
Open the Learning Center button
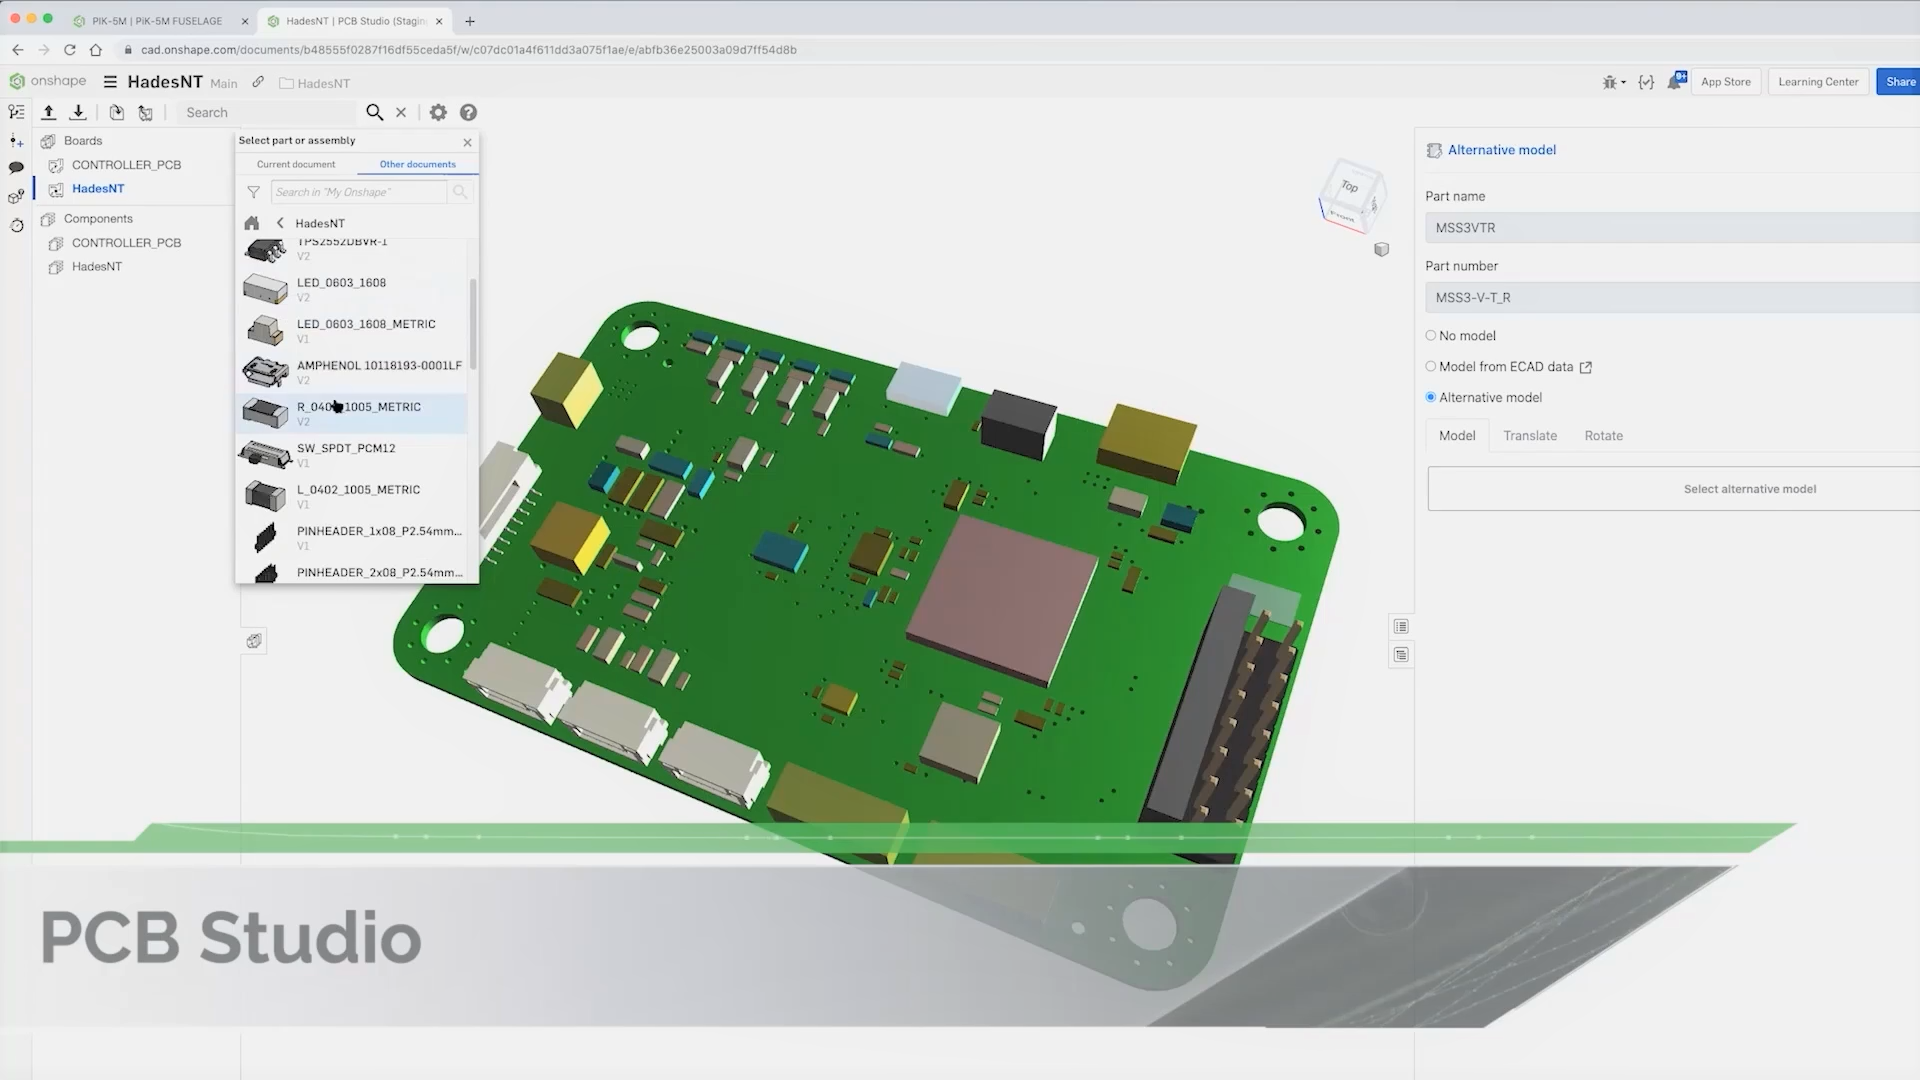[1818, 82]
